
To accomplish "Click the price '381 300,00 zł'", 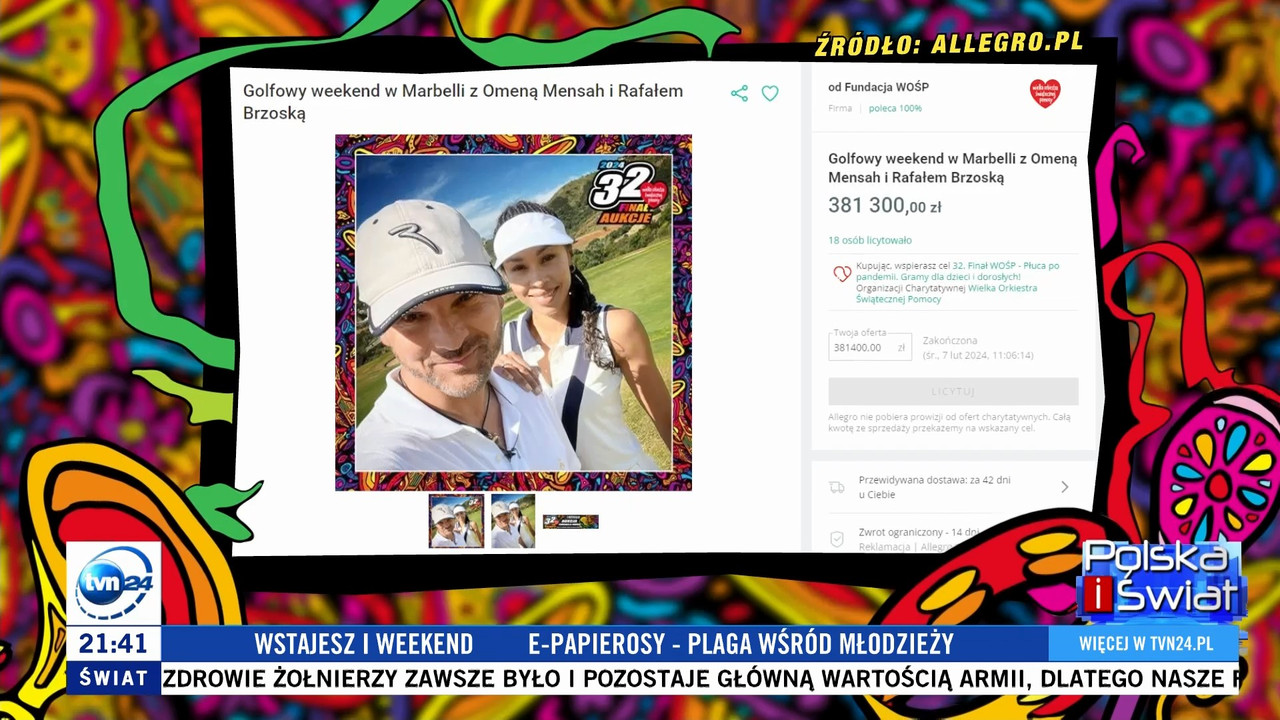I will 885,206.
